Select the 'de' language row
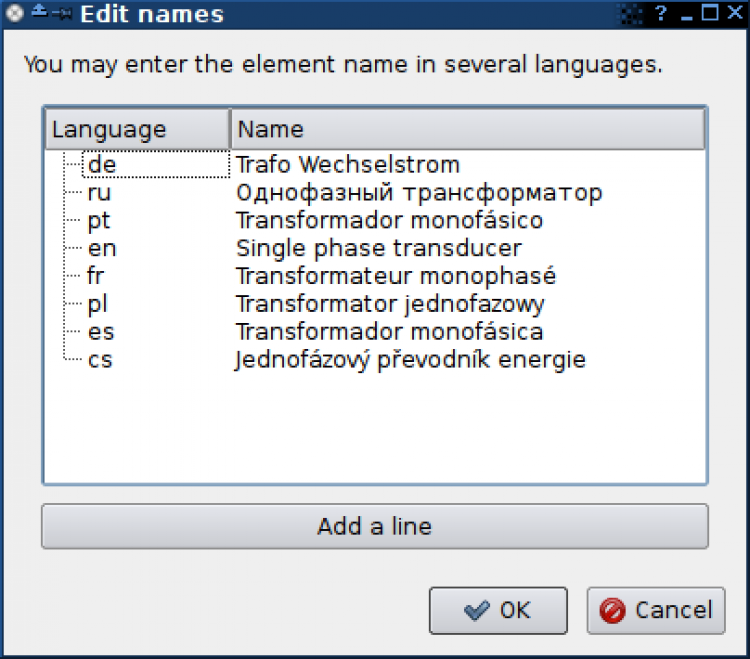The width and height of the screenshot is (750, 659). (101, 164)
